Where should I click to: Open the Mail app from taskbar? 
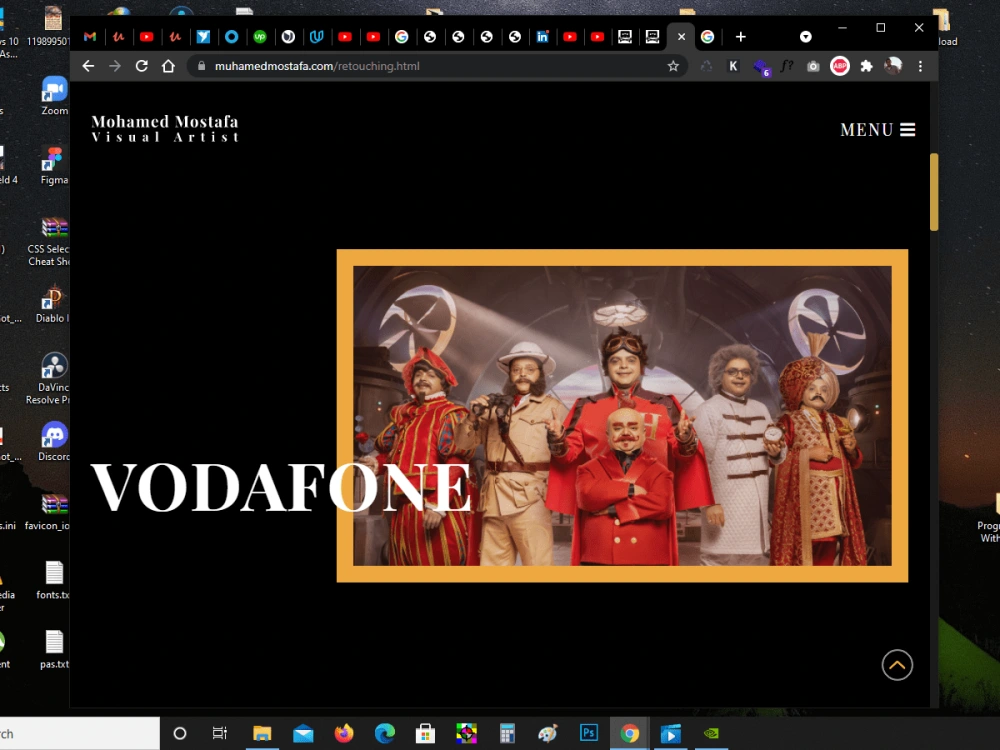(x=303, y=733)
